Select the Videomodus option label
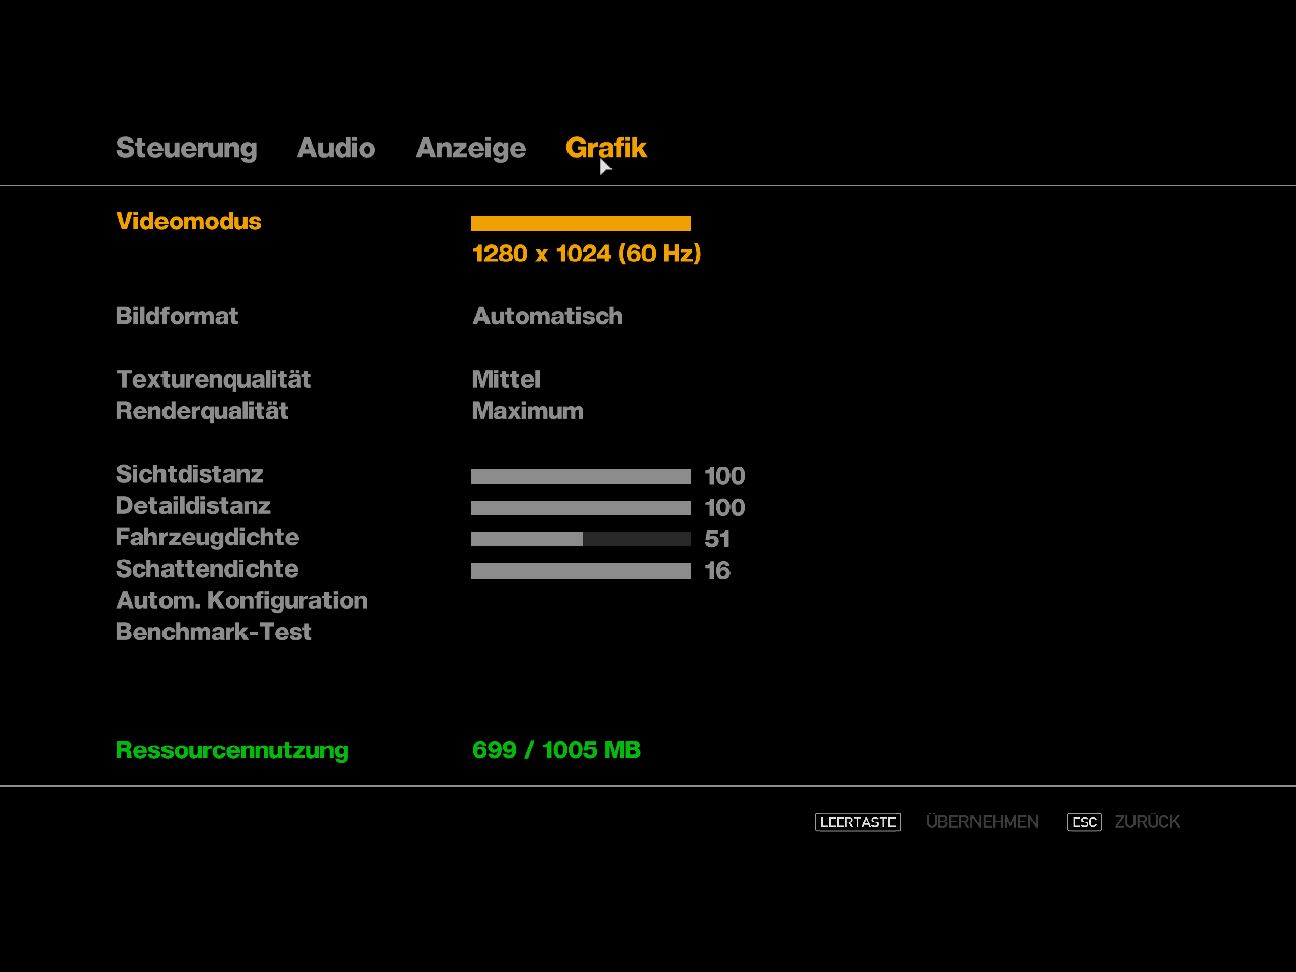This screenshot has height=972, width=1296. click(x=188, y=221)
